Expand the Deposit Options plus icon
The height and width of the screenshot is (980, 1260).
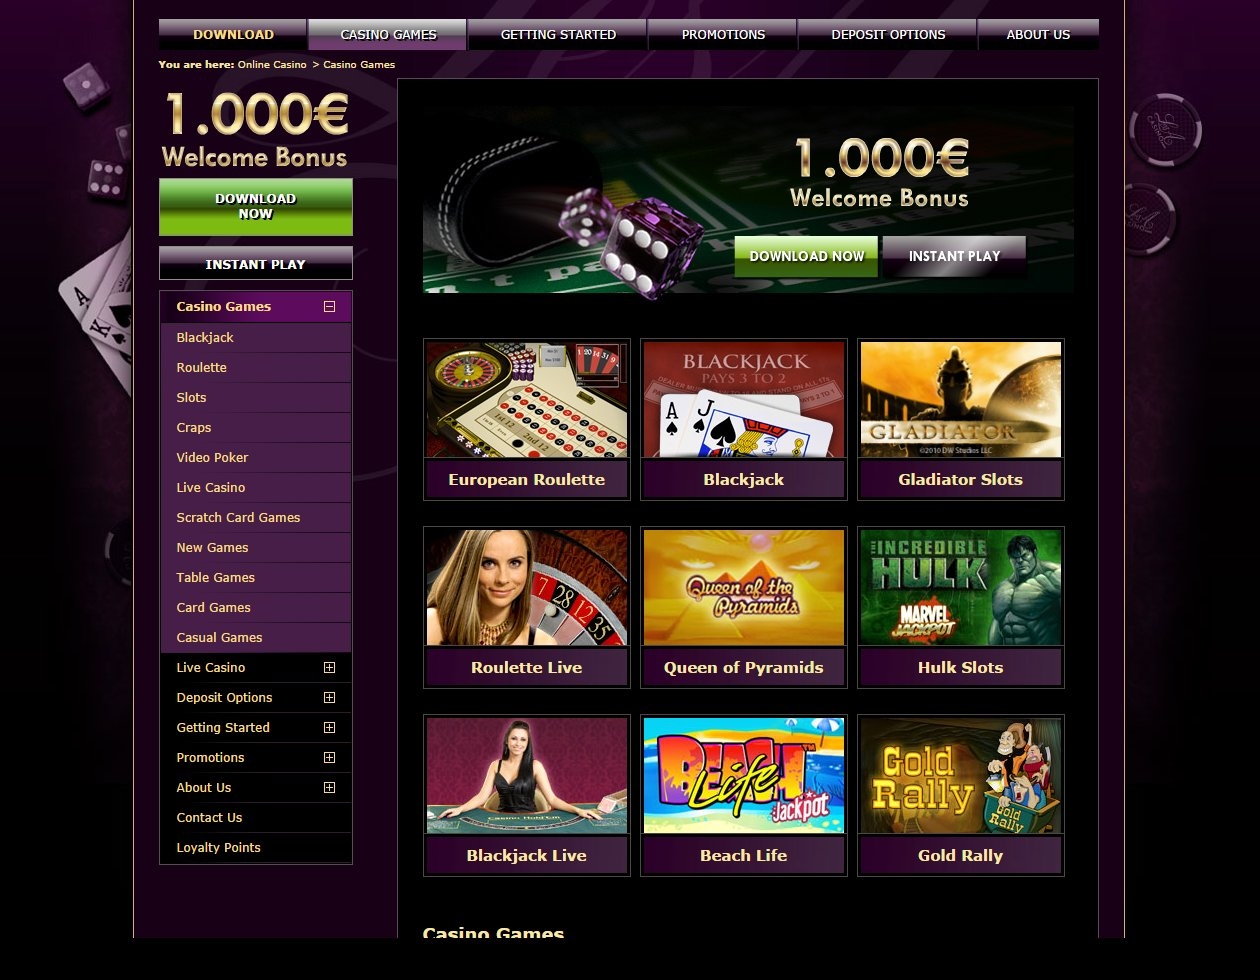329,697
